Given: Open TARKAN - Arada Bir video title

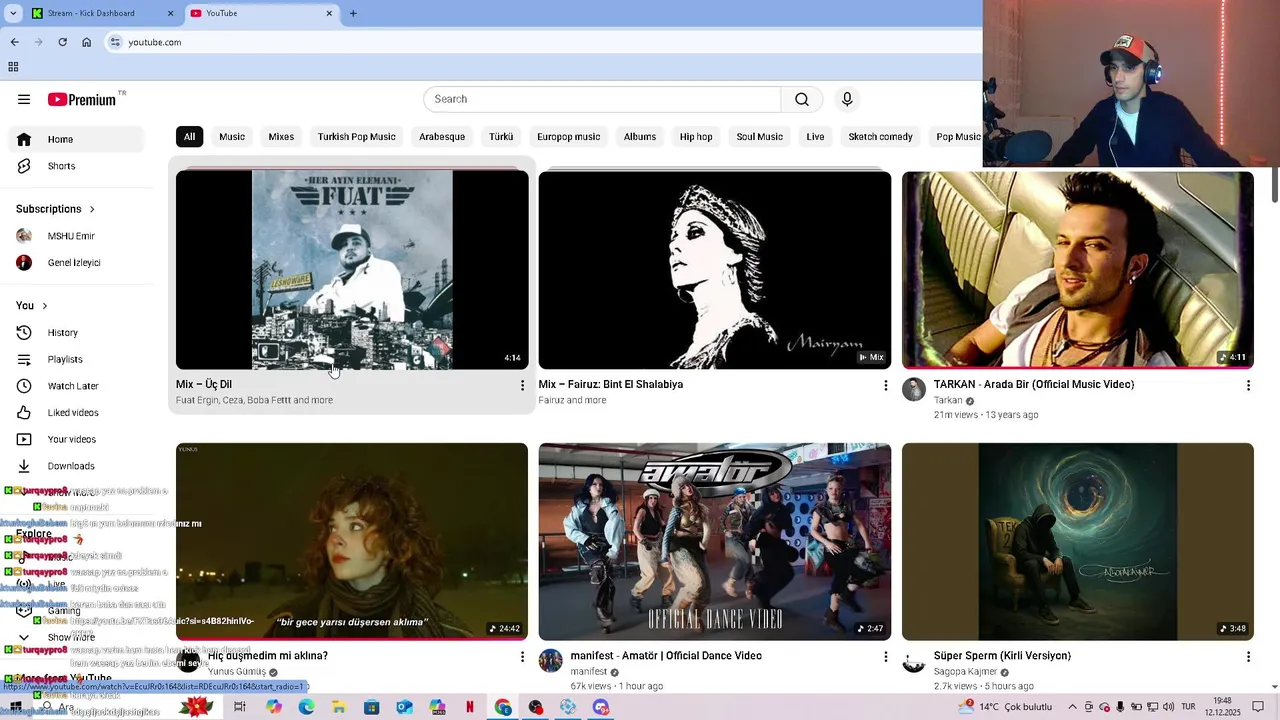Looking at the screenshot, I should [x=1033, y=384].
